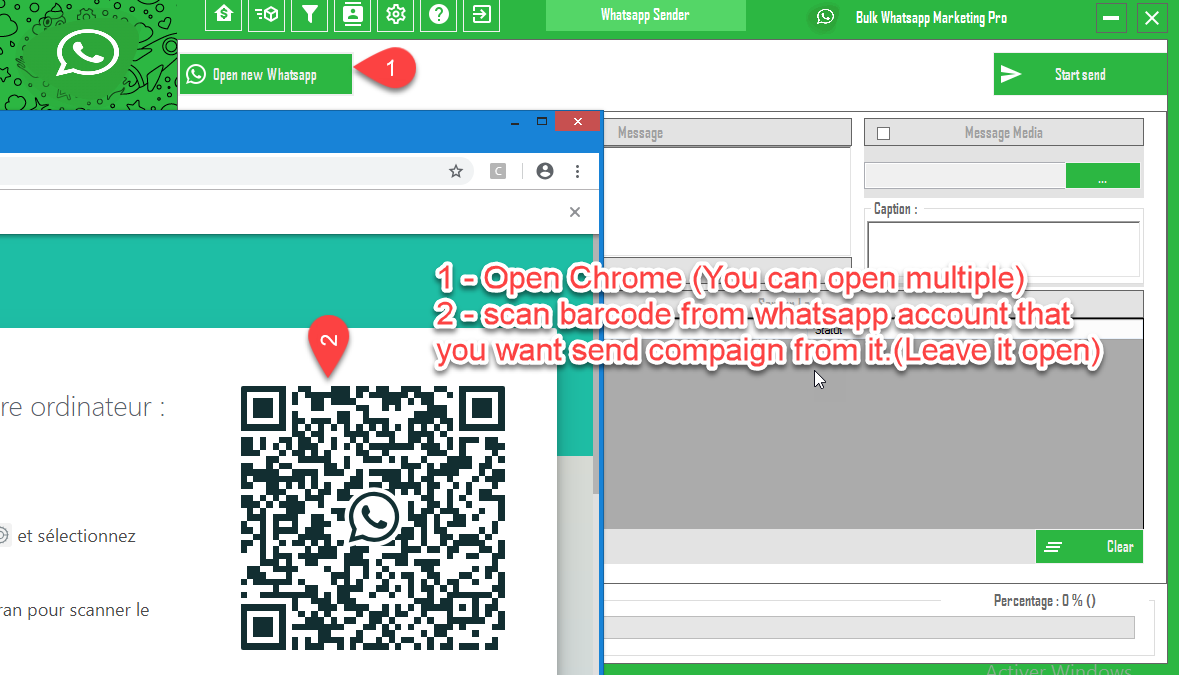
Task: Open Chrome three-dot menu
Action: pos(577,171)
